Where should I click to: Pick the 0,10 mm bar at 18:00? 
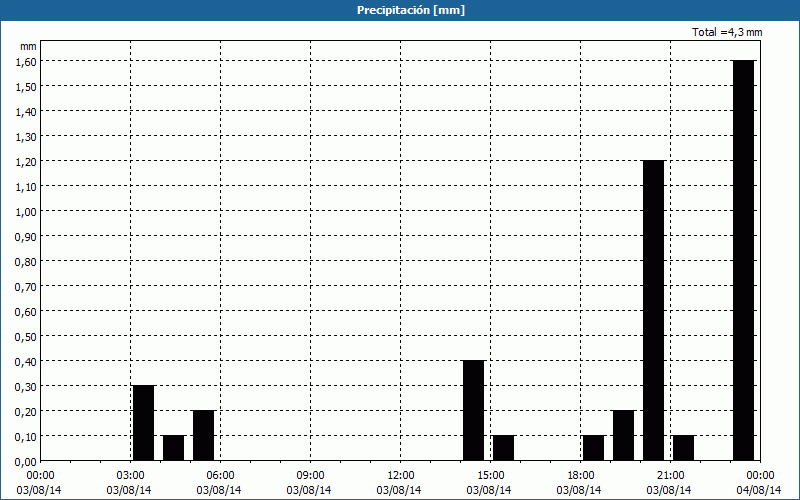tap(593, 448)
